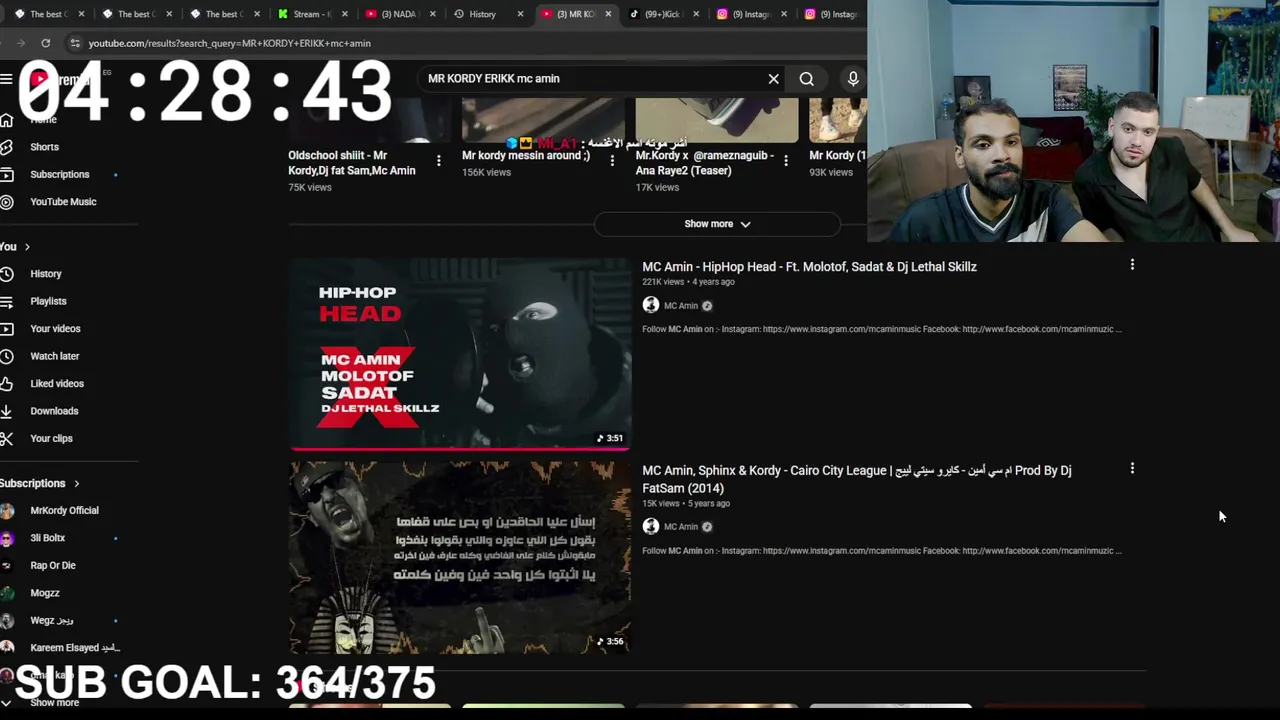
Task: Open Mr.Kordy x Ana Raye2 Teaser title
Action: pos(705,163)
